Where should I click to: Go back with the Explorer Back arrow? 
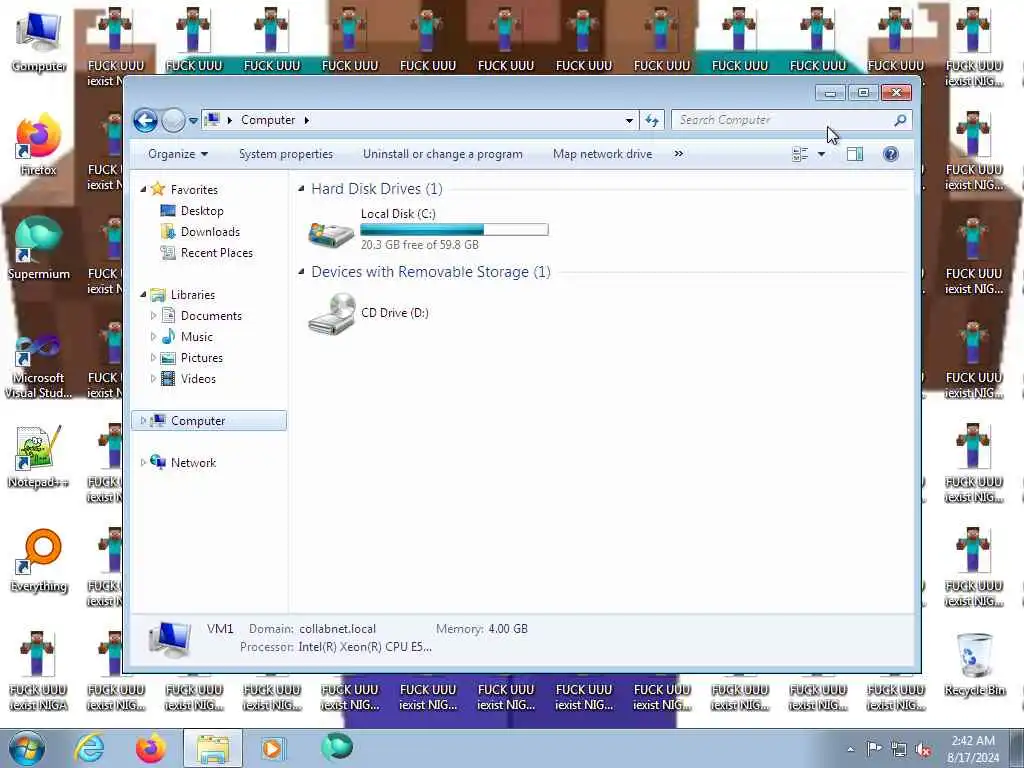(145, 120)
